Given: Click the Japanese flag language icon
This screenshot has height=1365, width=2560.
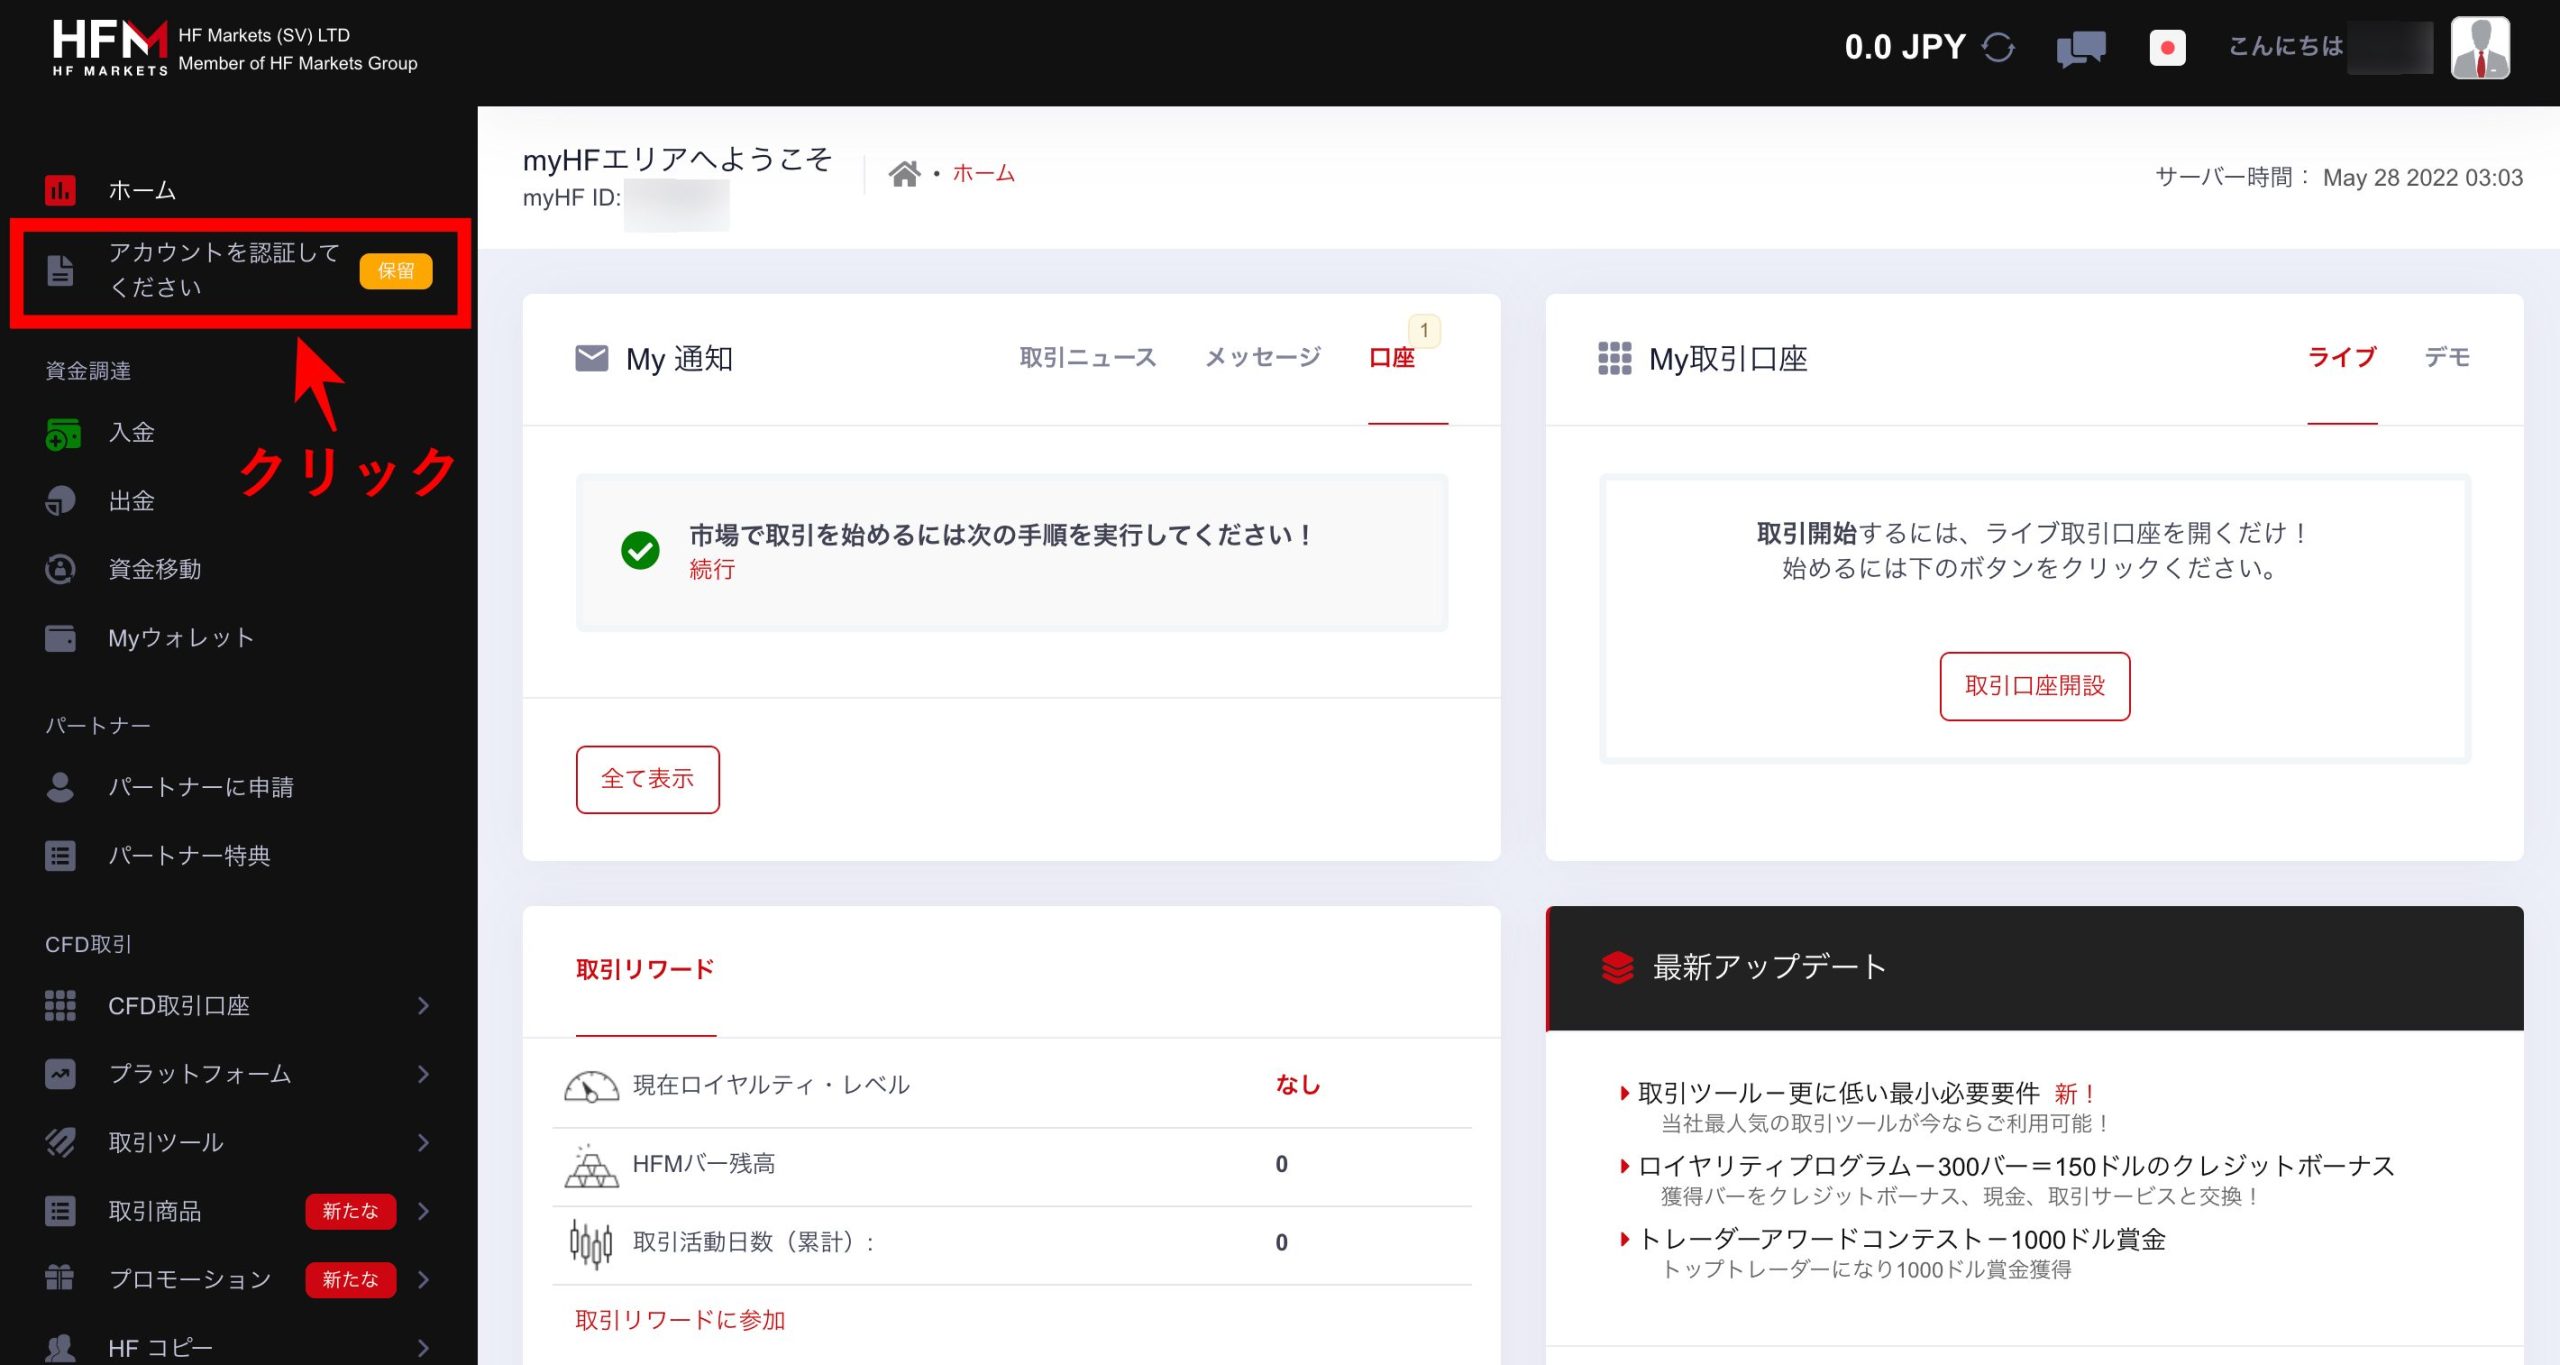Looking at the screenshot, I should pyautogui.click(x=2167, y=46).
